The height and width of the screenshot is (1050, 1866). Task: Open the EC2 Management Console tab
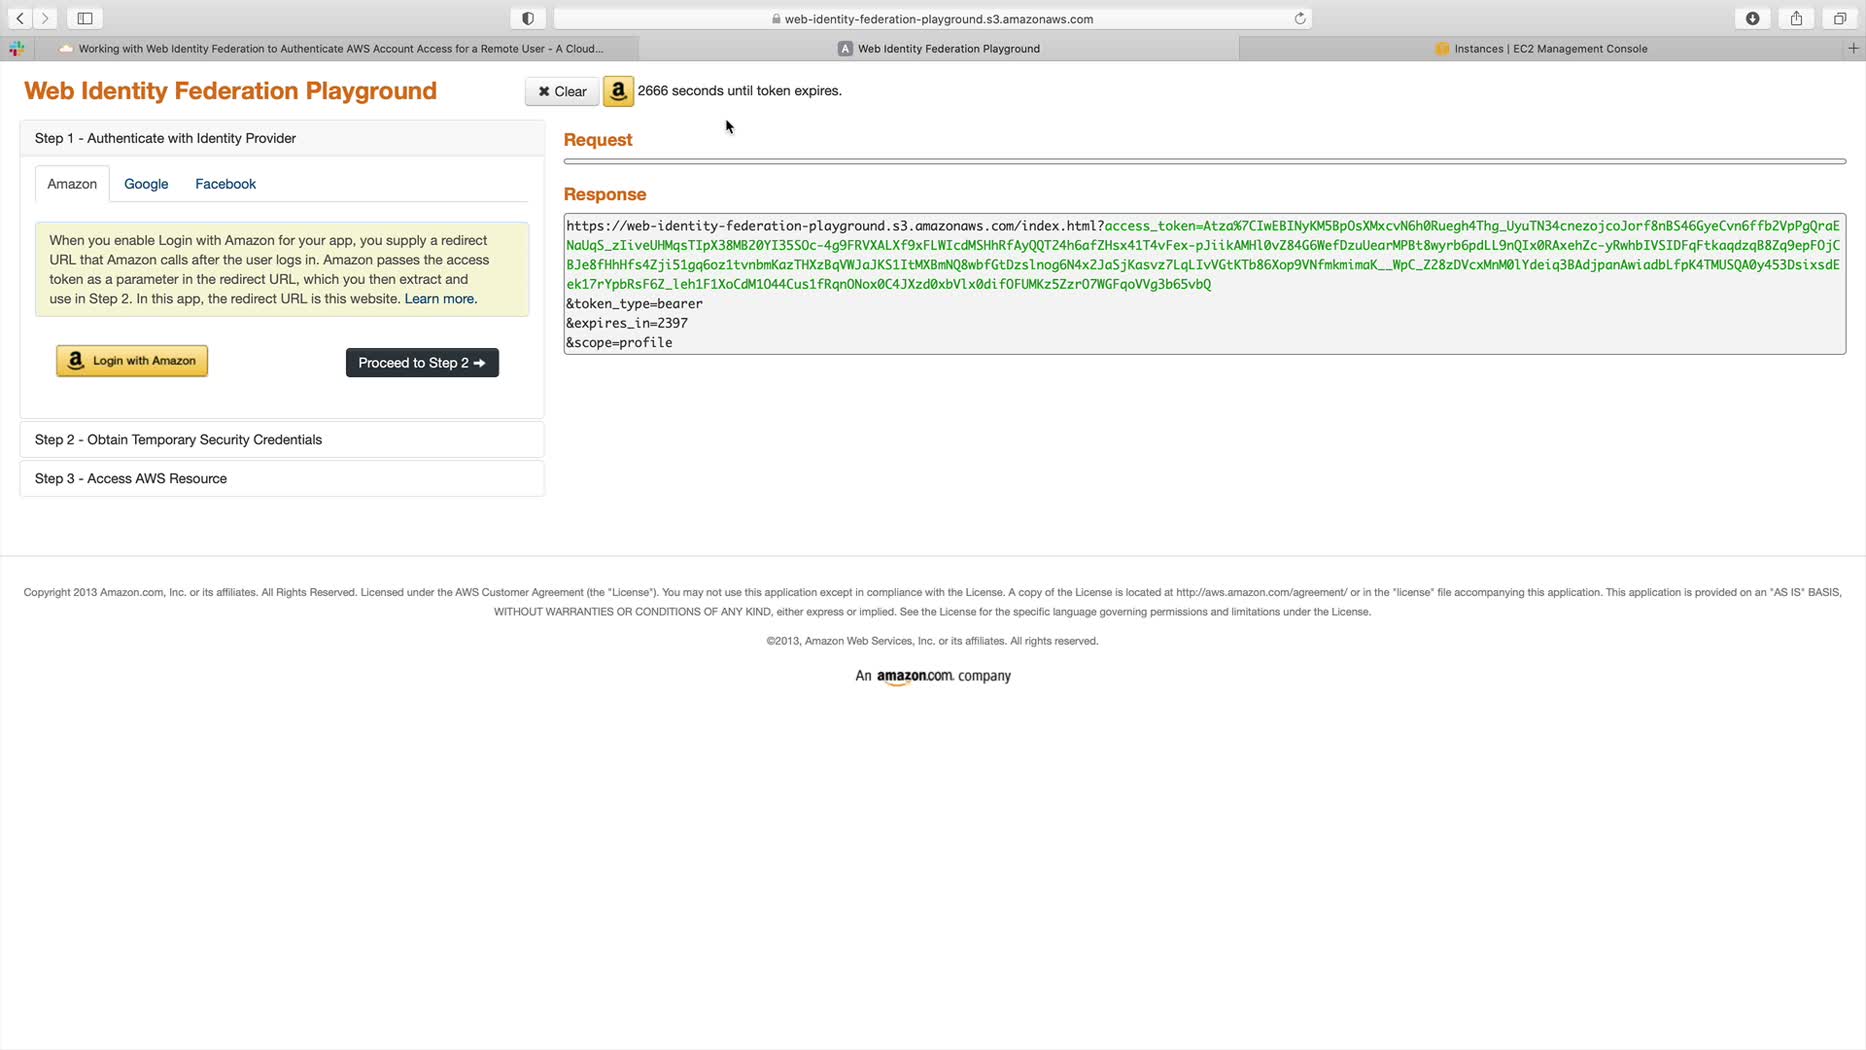coord(1541,48)
